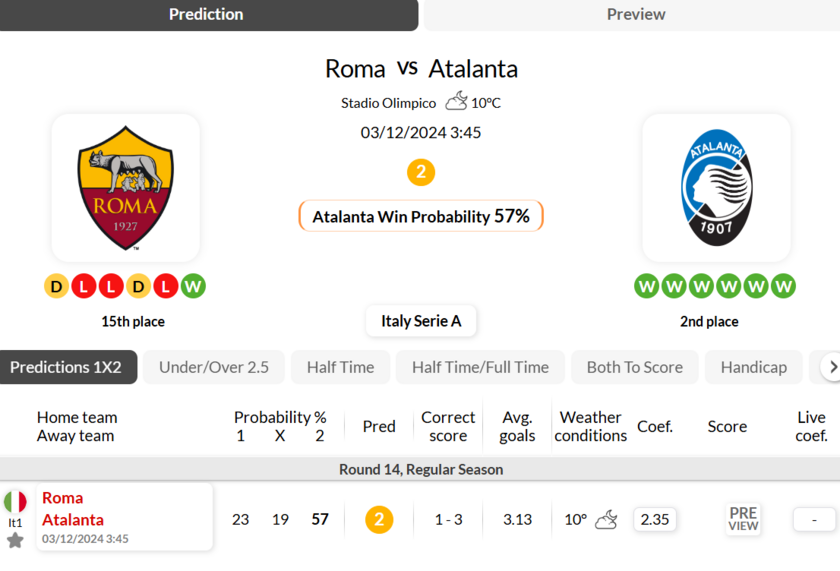
Task: Click the Roma club crest logo
Action: (125, 188)
